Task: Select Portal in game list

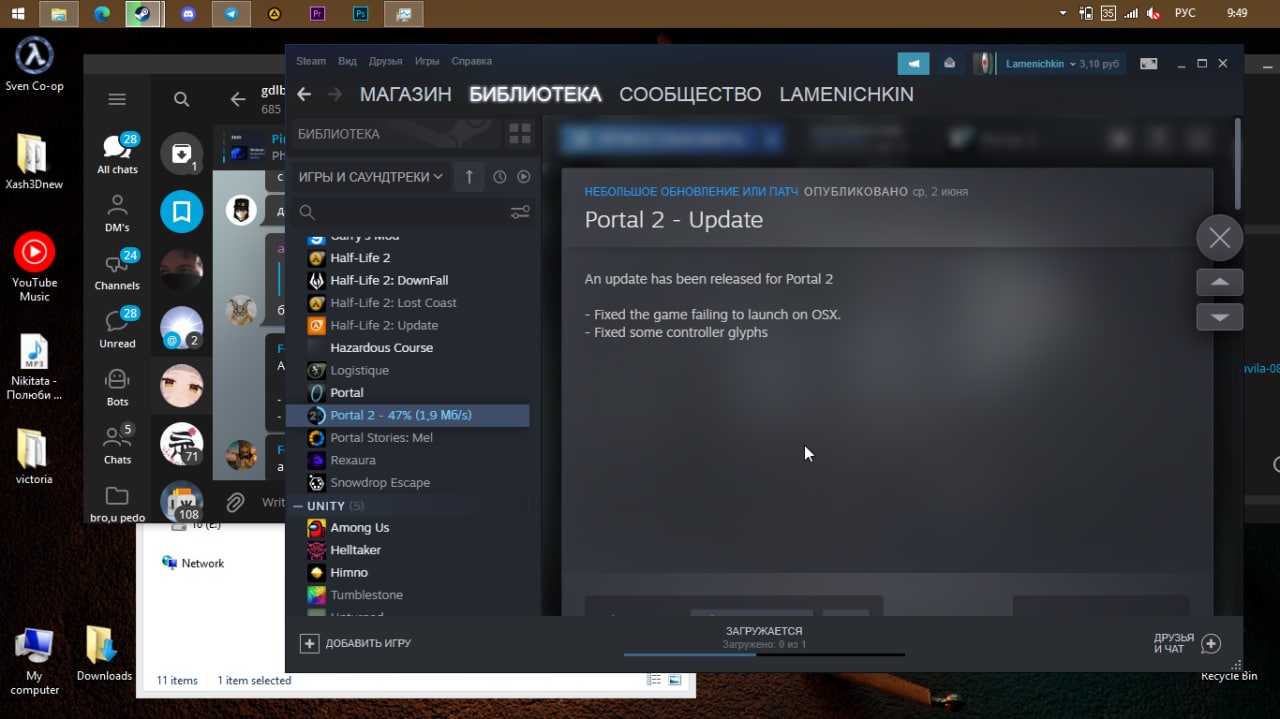Action: click(347, 393)
